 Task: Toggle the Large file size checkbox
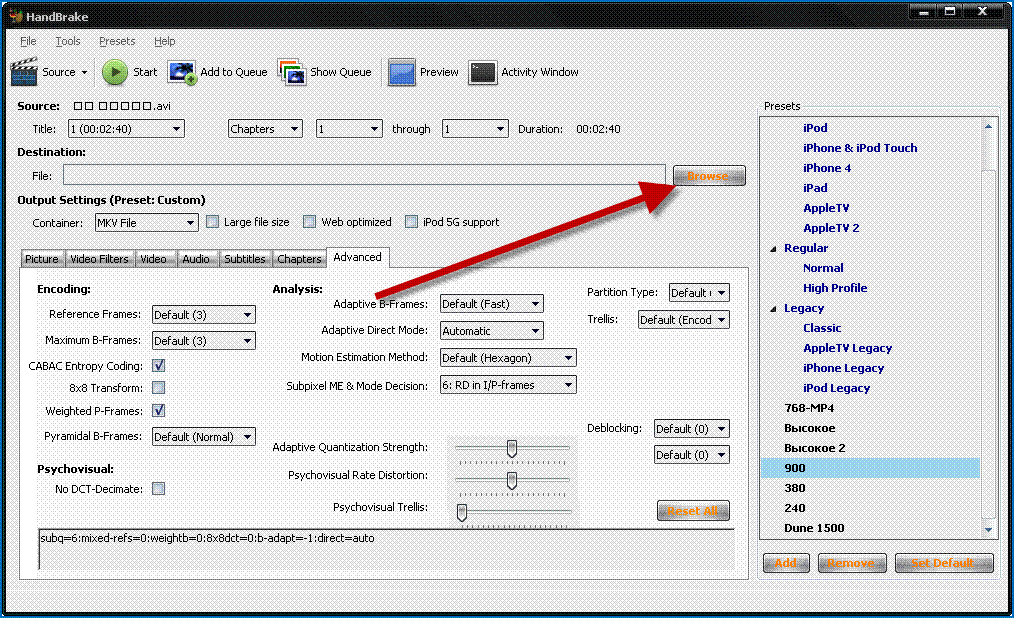pyautogui.click(x=212, y=222)
